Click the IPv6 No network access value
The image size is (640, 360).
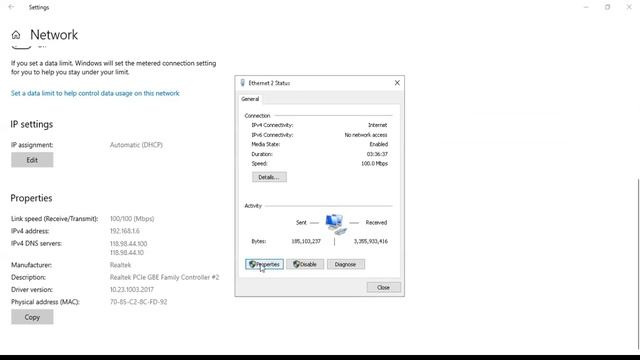pyautogui.click(x=366, y=135)
